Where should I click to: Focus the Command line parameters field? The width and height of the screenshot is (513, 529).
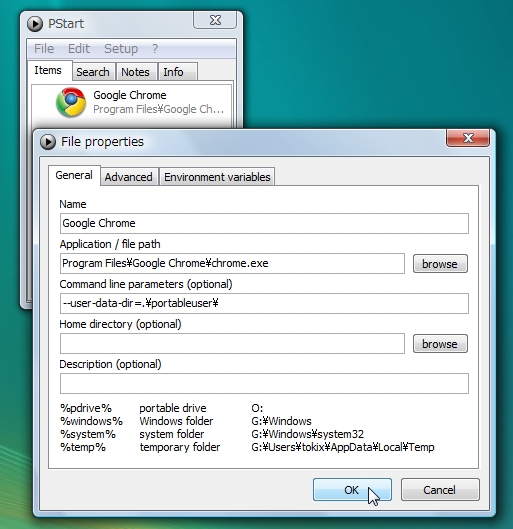(264, 303)
